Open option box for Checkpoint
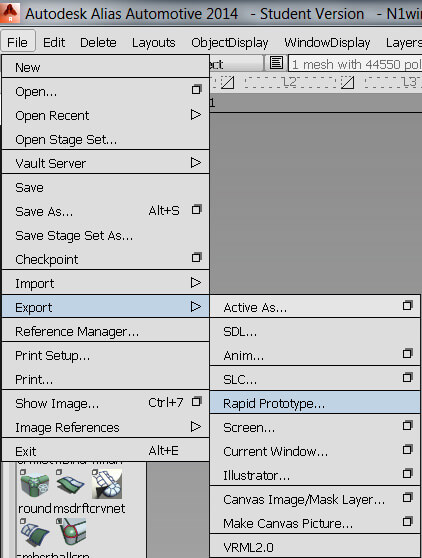The image size is (422, 558). [196, 257]
